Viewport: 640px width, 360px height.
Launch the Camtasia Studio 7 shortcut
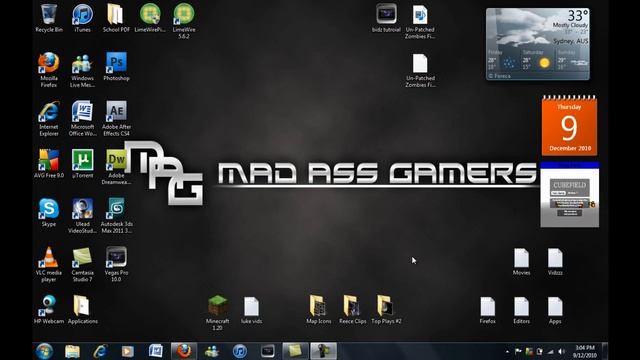[82, 264]
